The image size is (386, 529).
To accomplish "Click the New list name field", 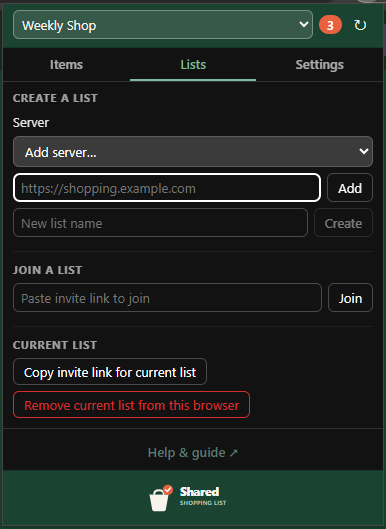I will pyautogui.click(x=160, y=223).
